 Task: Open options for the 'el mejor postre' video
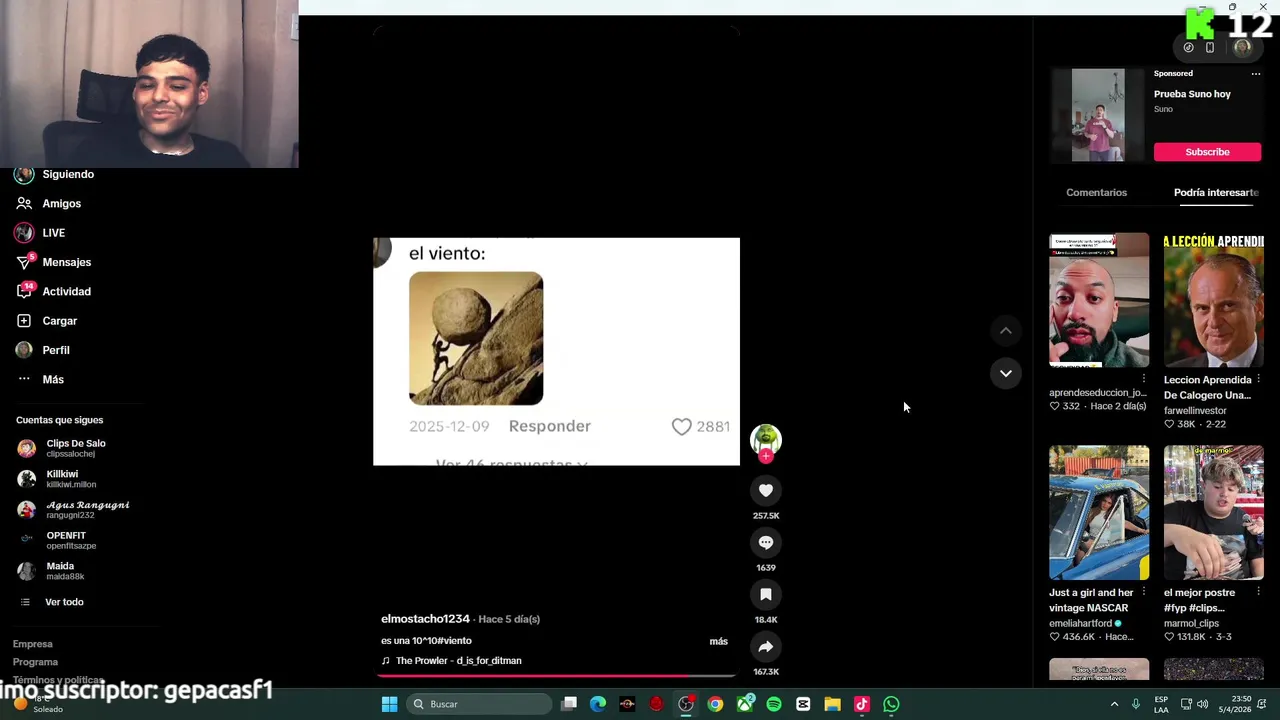coord(1258,592)
